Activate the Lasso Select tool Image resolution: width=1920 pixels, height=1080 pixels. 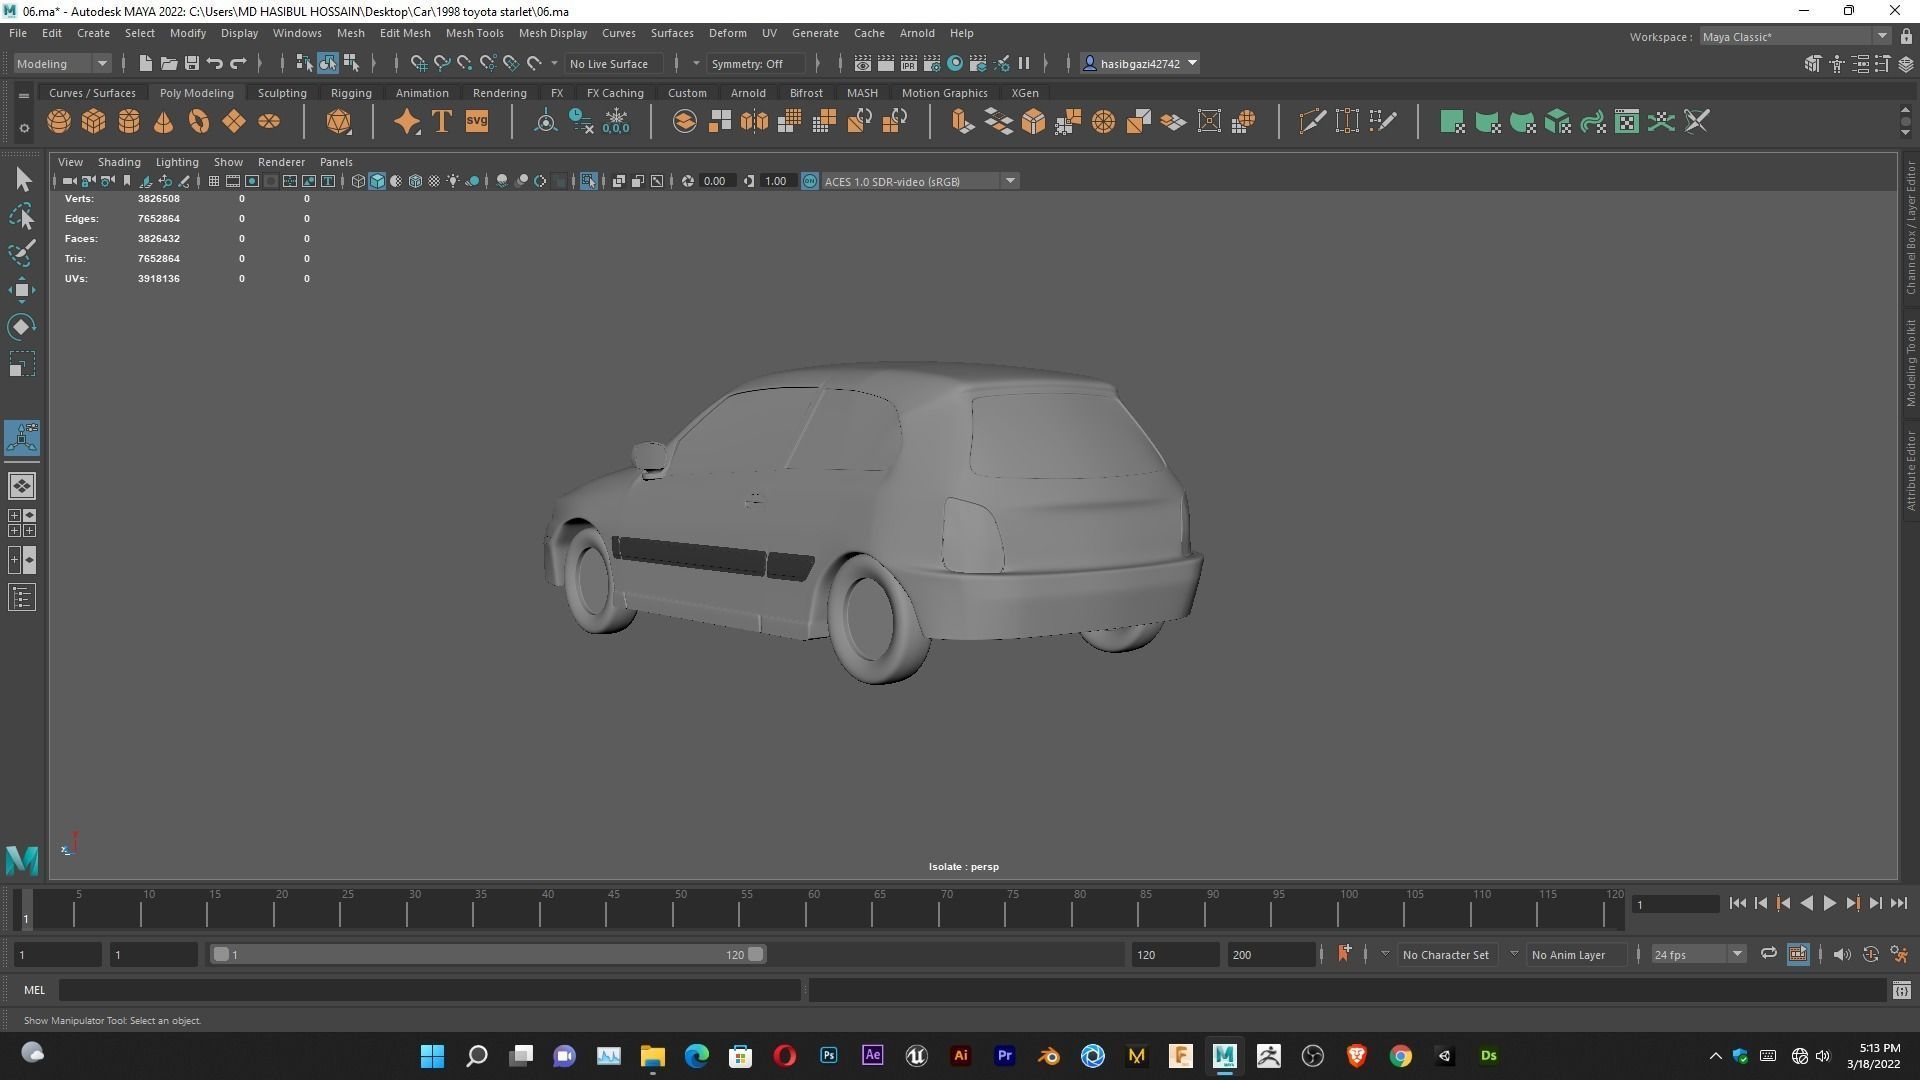coord(22,216)
